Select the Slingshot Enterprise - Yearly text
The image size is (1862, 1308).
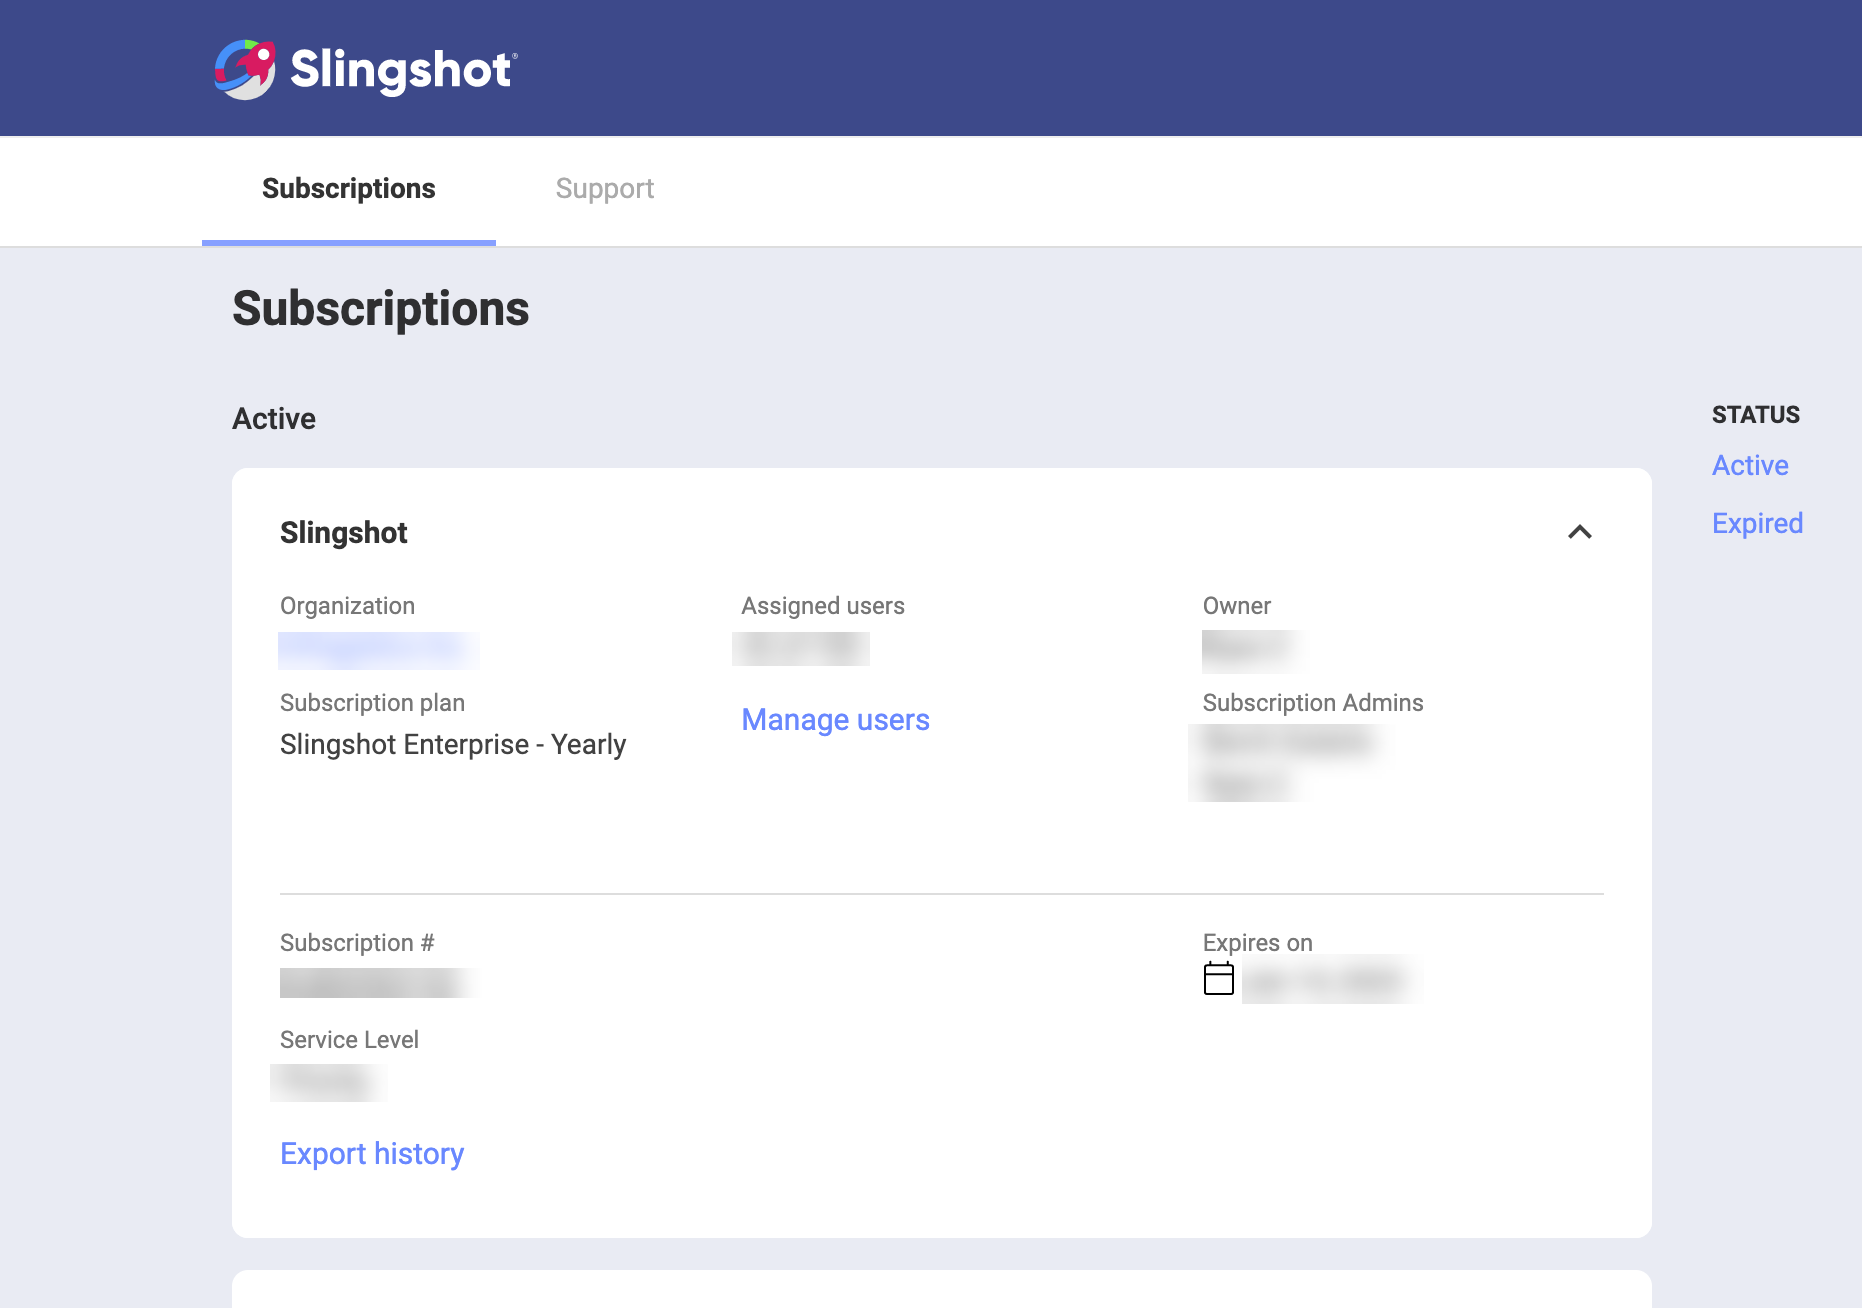coord(453,745)
